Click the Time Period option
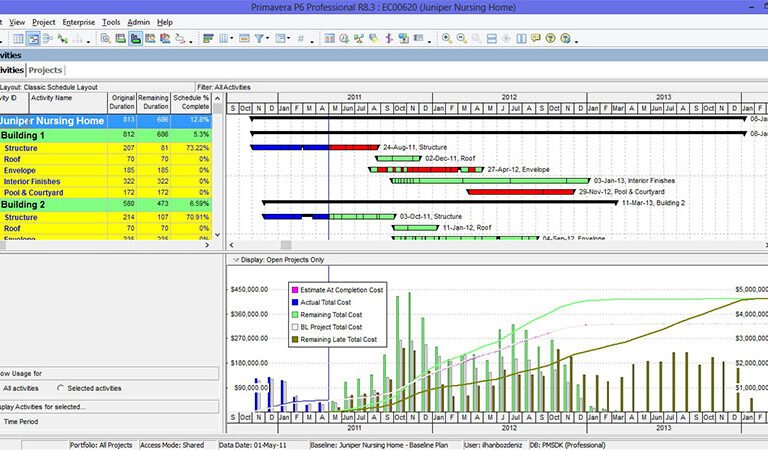 pos(21,421)
